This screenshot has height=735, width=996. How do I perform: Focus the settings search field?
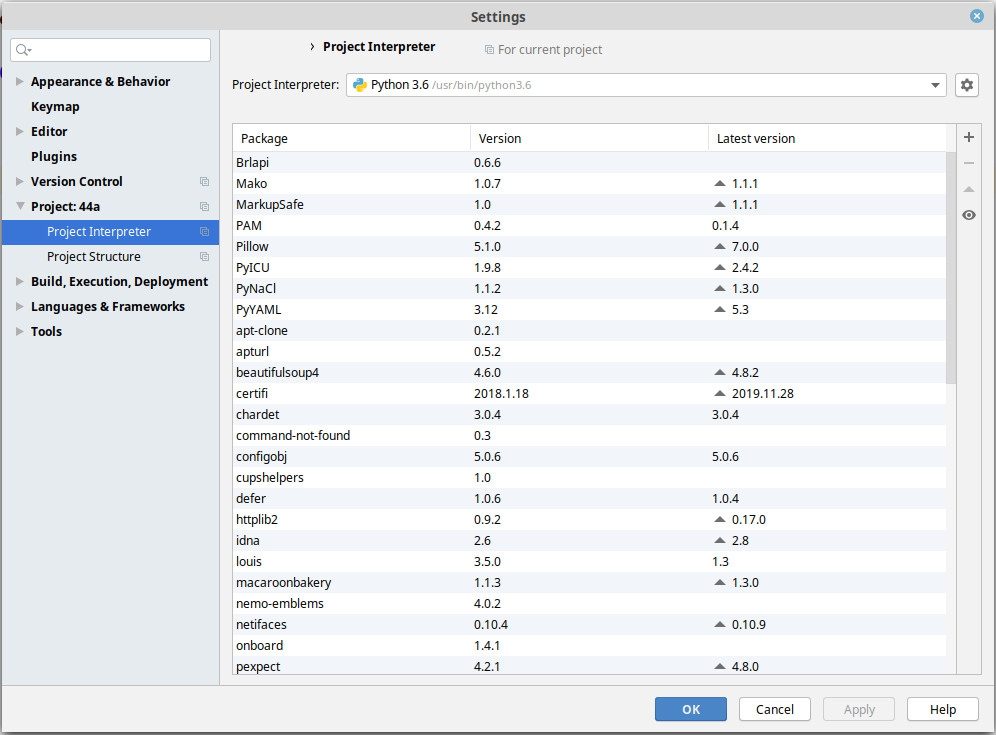click(111, 50)
